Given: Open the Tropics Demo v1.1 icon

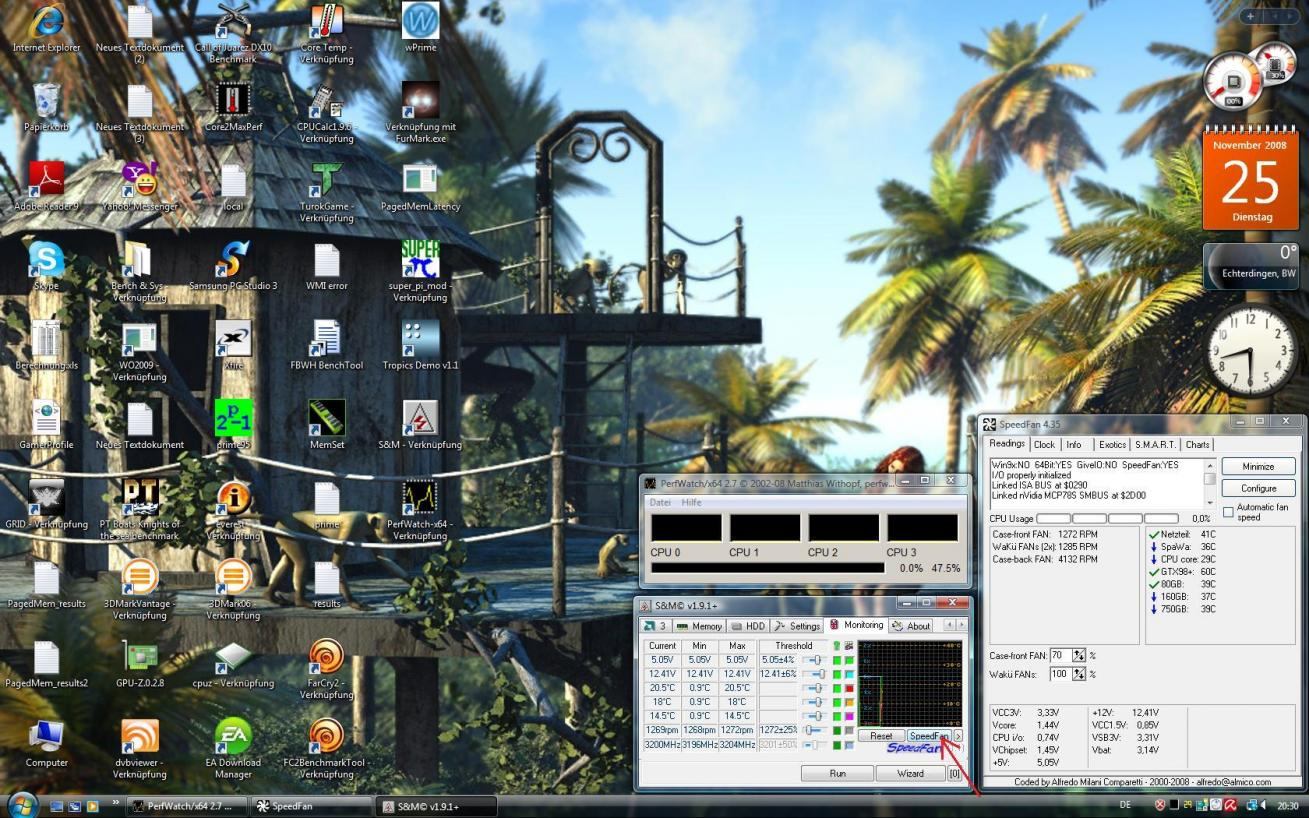Looking at the screenshot, I should click(x=420, y=345).
